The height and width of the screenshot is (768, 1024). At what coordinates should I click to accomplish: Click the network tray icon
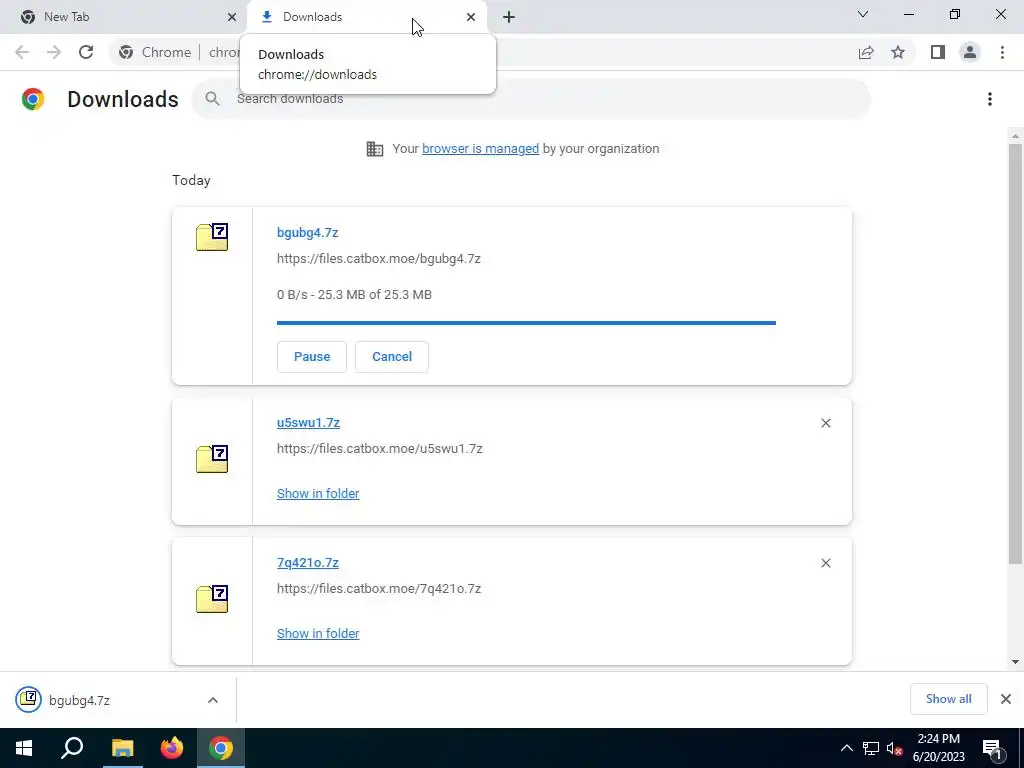tap(871, 748)
